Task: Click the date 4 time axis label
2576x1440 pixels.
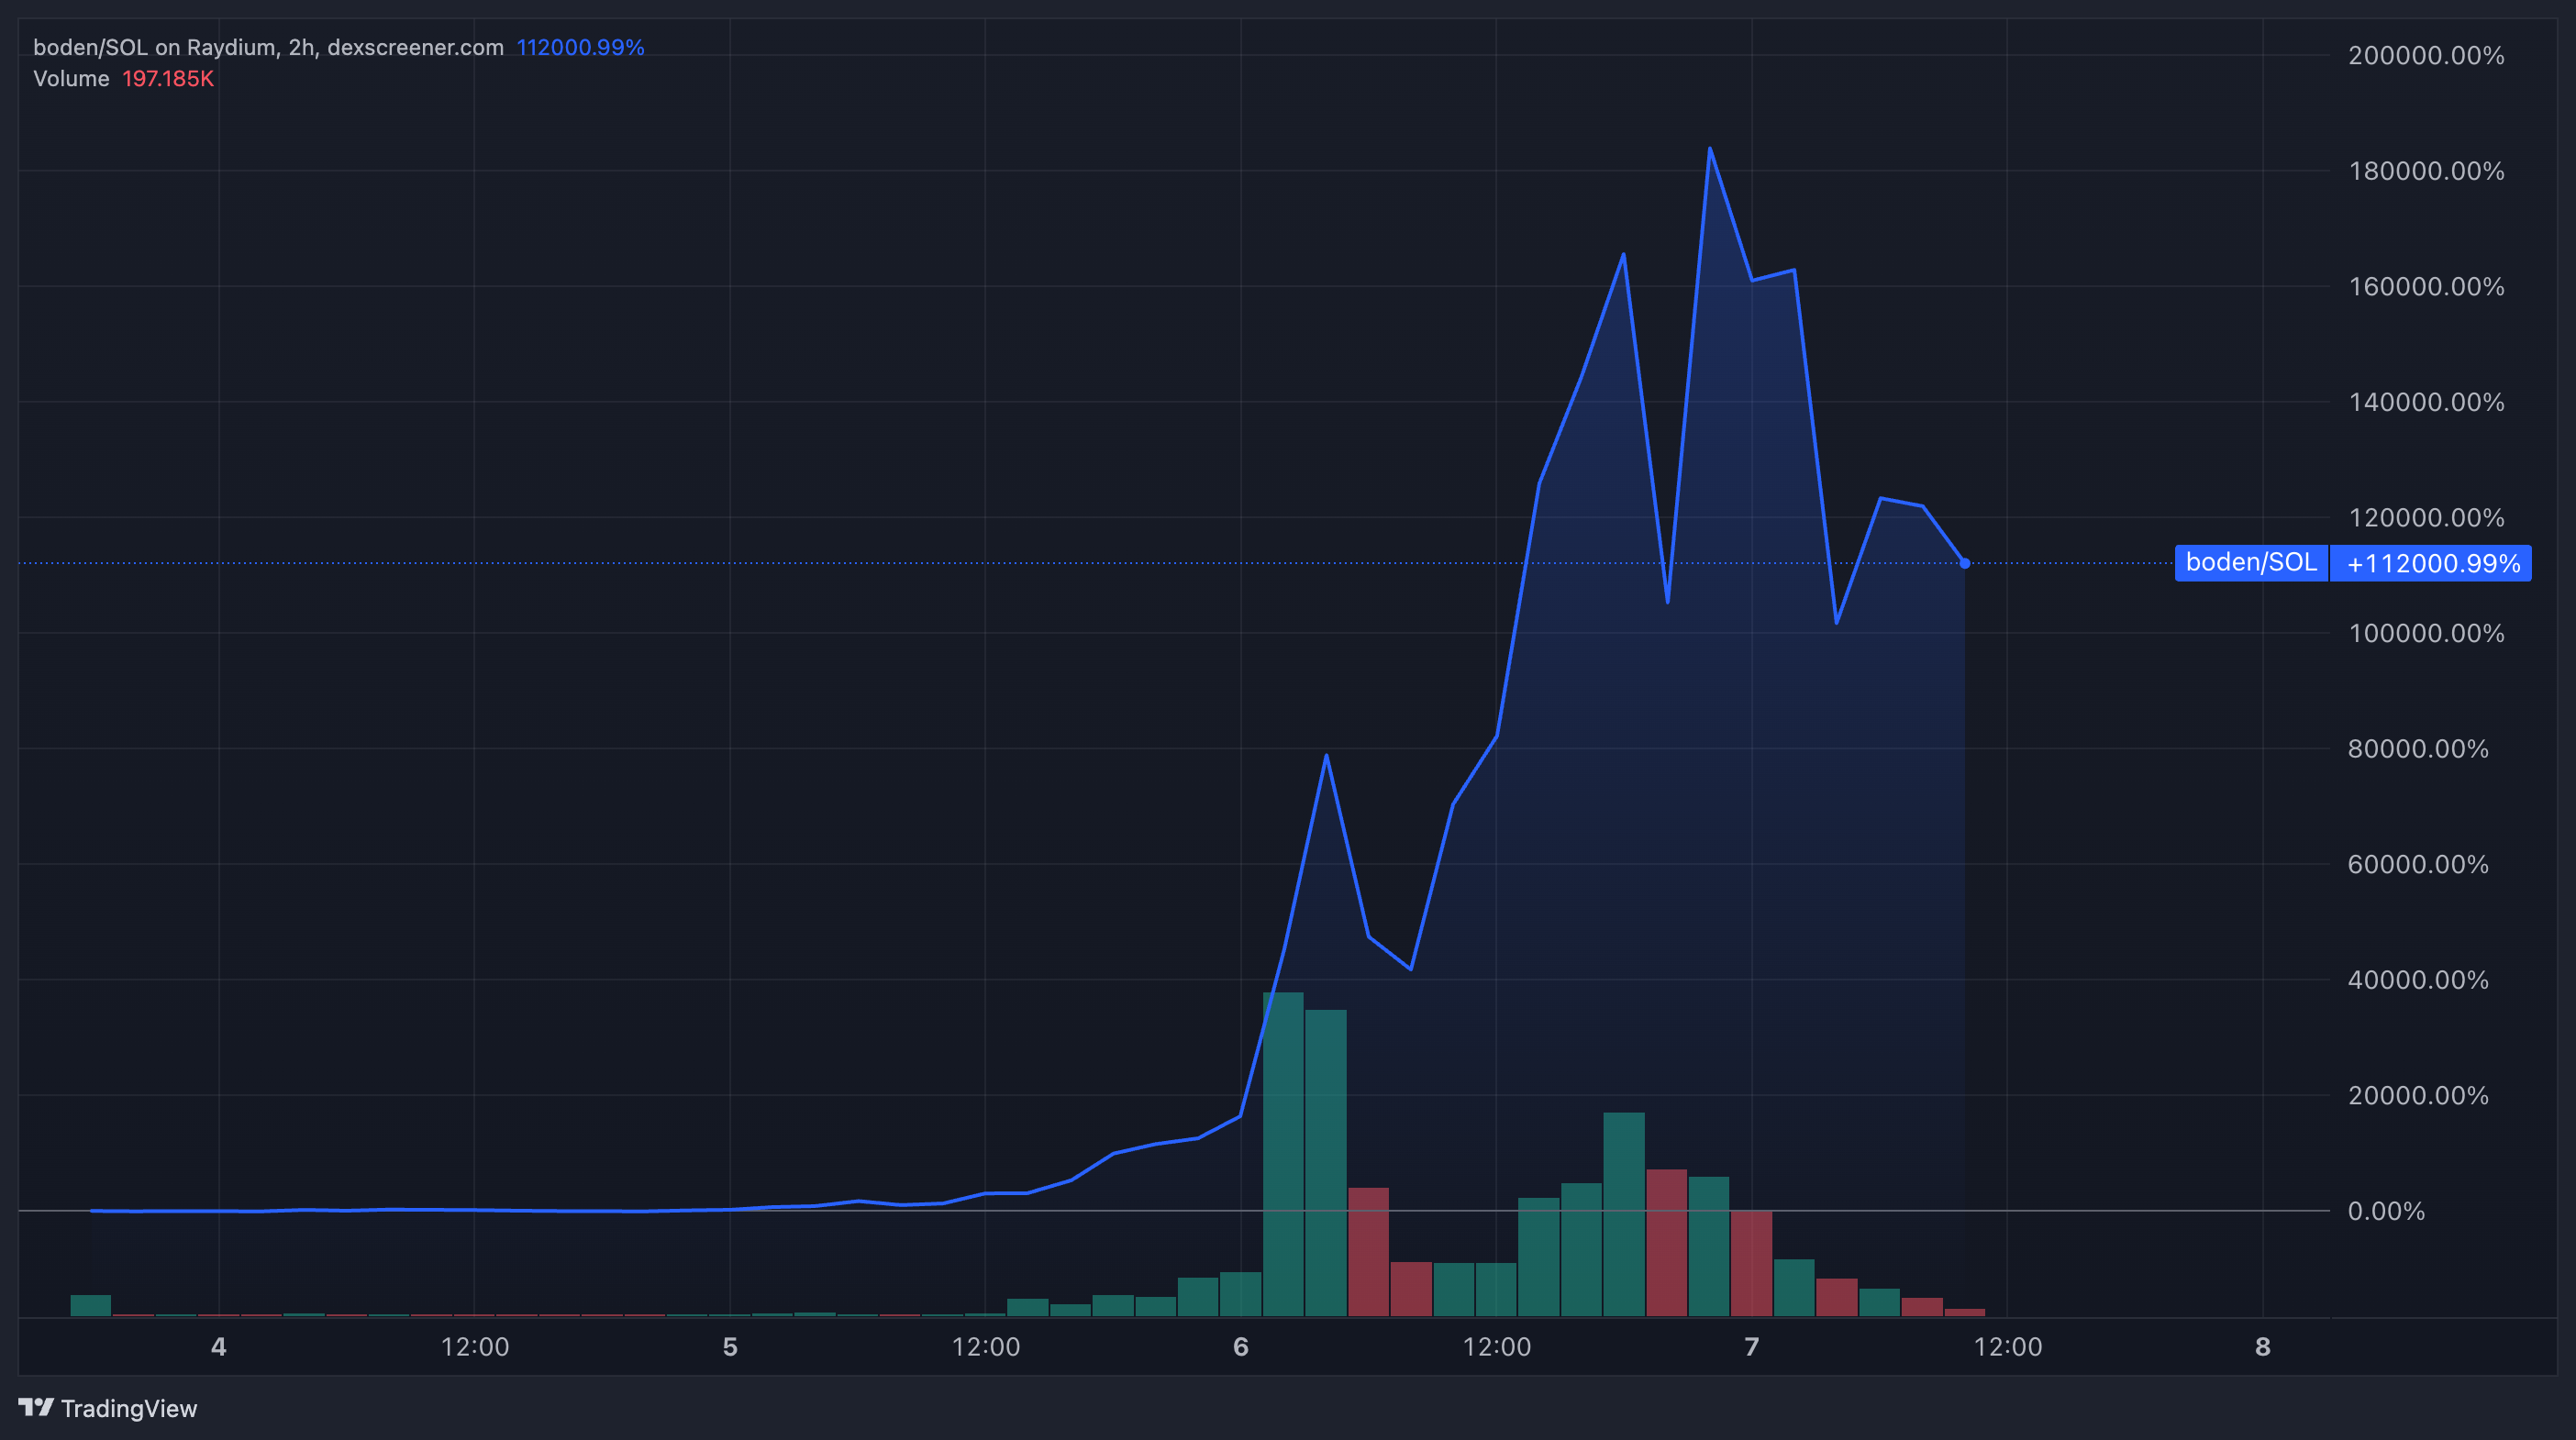Action: click(219, 1347)
